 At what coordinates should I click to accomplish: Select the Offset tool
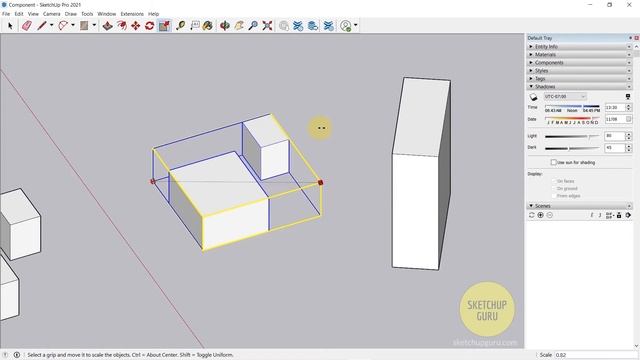[x=122, y=26]
